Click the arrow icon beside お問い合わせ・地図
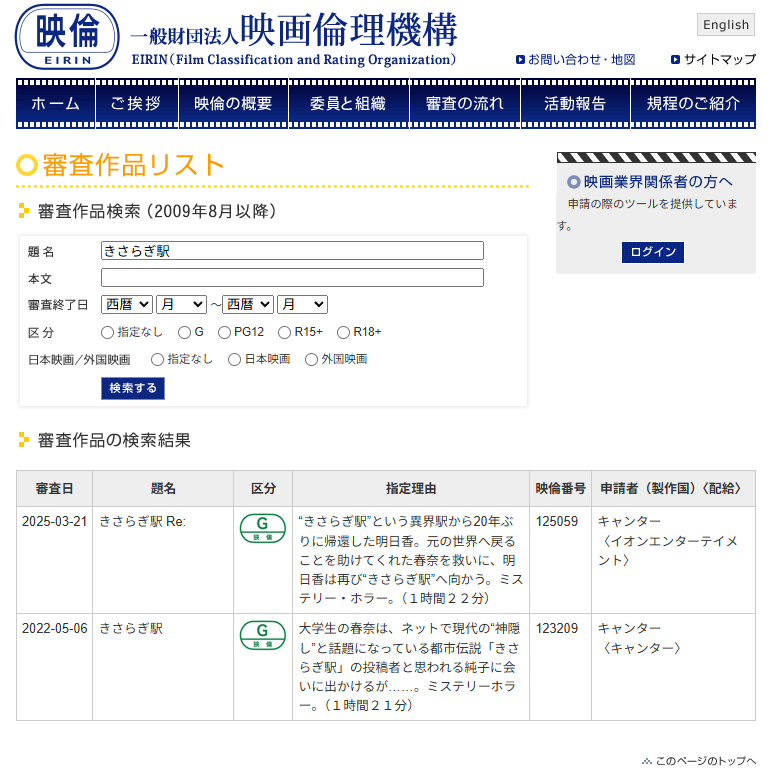 pyautogui.click(x=520, y=60)
